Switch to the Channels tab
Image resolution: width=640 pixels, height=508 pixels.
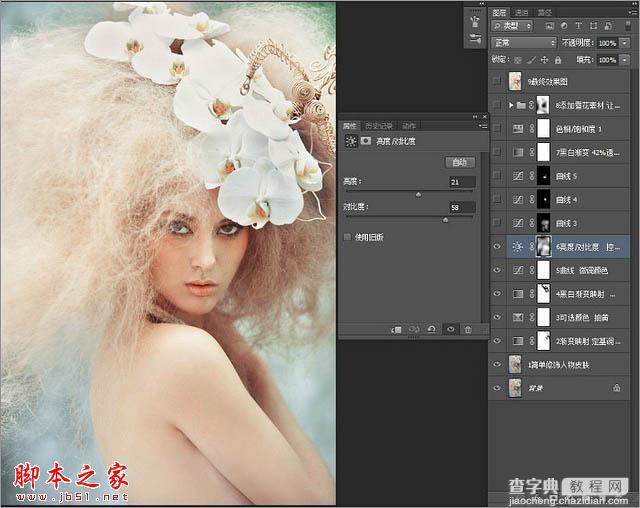(522, 13)
